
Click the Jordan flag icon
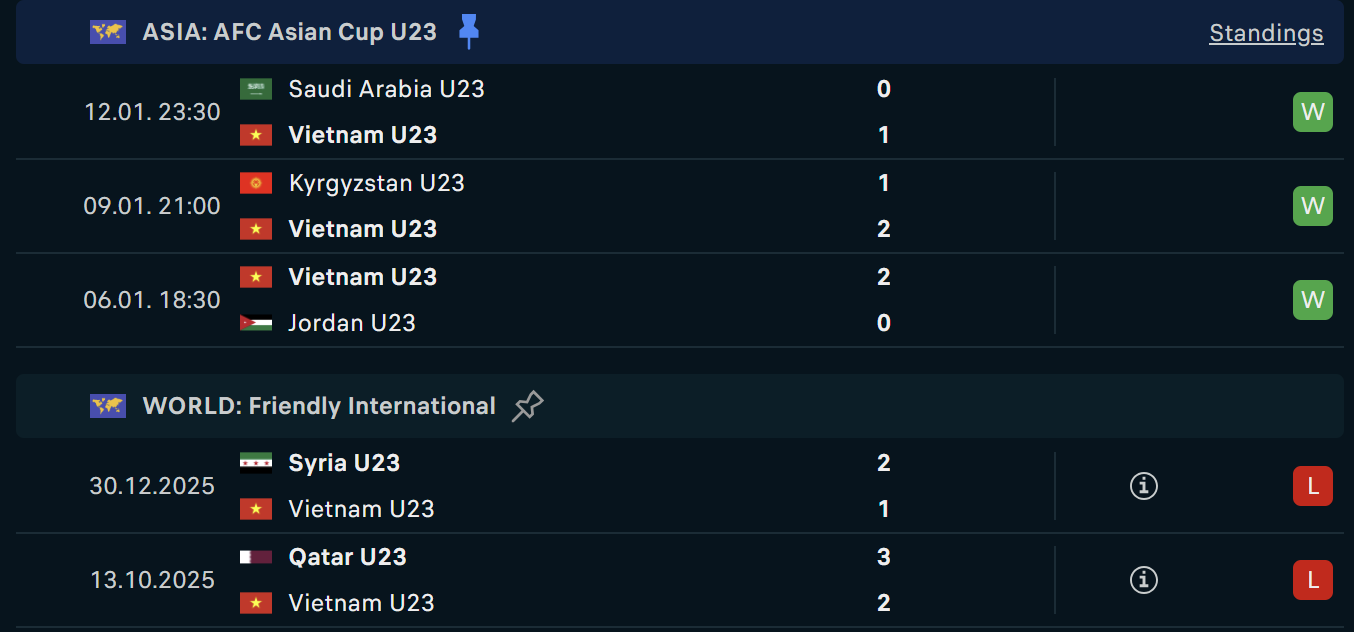point(256,323)
